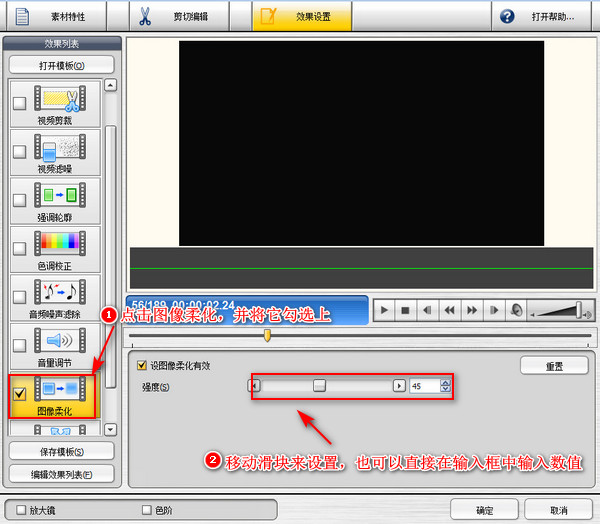Viewport: 600px width, 524px height.
Task: Enable the 色阶 levels checkbox
Action: (x=147, y=510)
